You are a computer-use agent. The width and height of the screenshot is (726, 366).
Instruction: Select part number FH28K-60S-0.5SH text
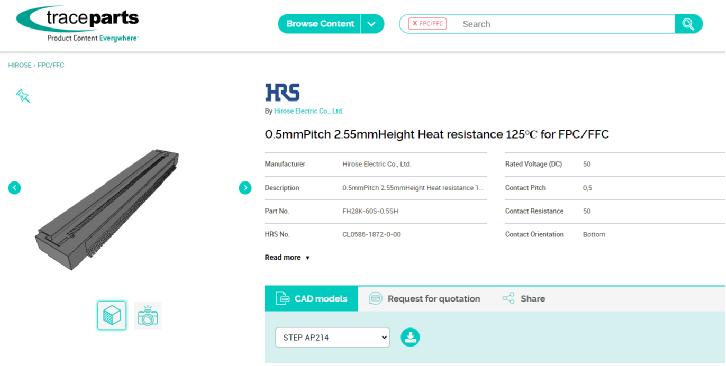click(x=370, y=211)
